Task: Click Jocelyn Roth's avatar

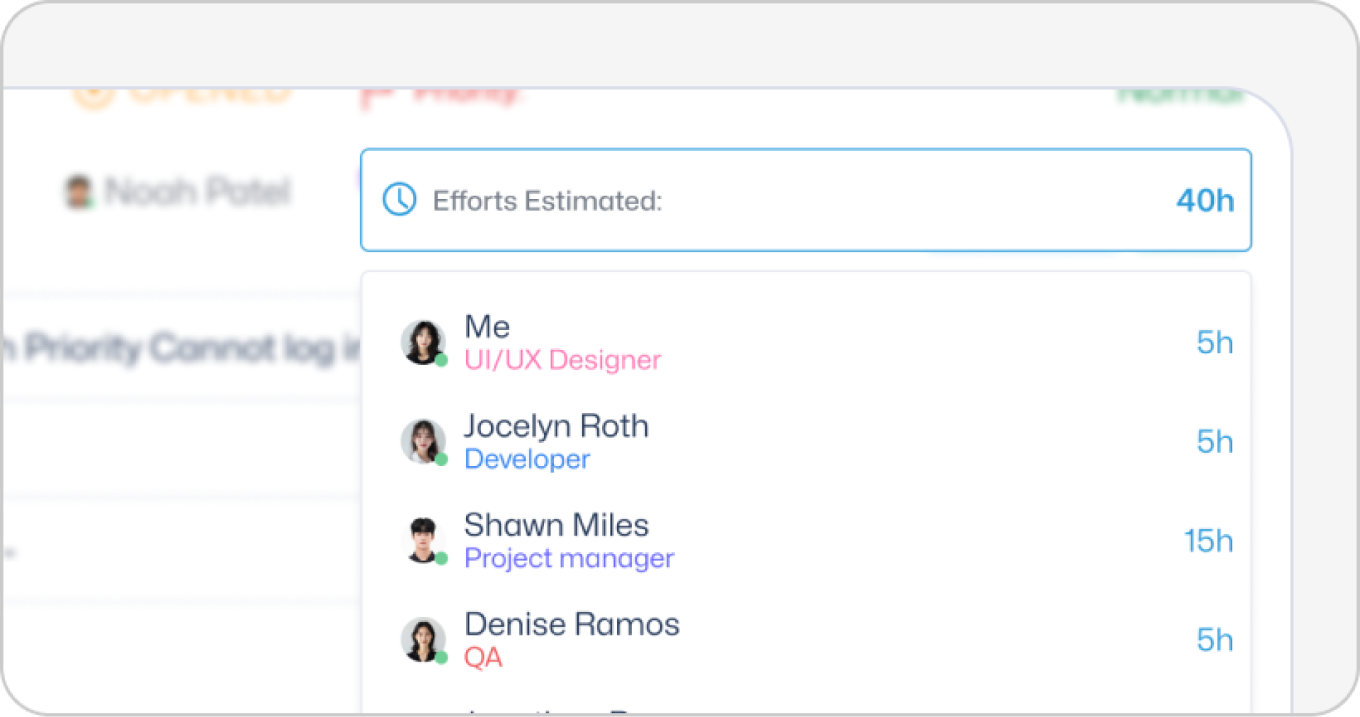Action: (424, 442)
